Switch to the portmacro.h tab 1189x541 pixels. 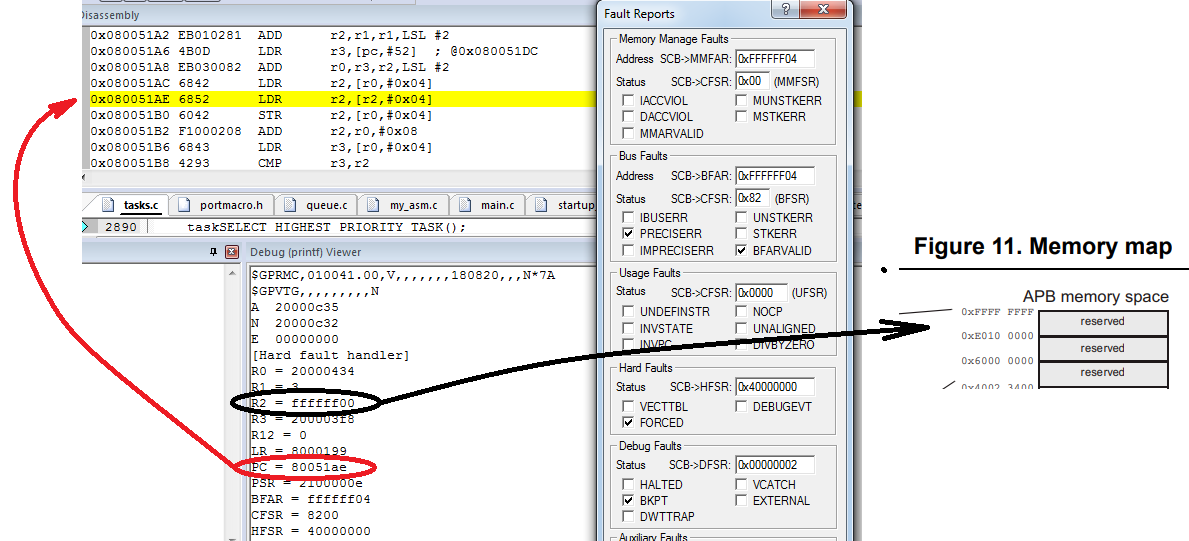(x=221, y=205)
